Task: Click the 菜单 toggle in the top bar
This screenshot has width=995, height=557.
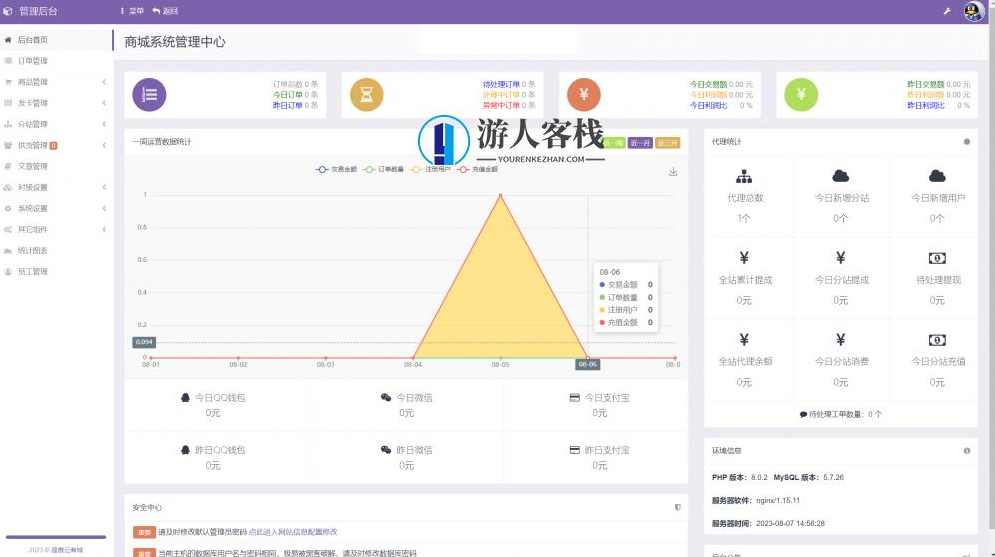Action: pos(132,11)
